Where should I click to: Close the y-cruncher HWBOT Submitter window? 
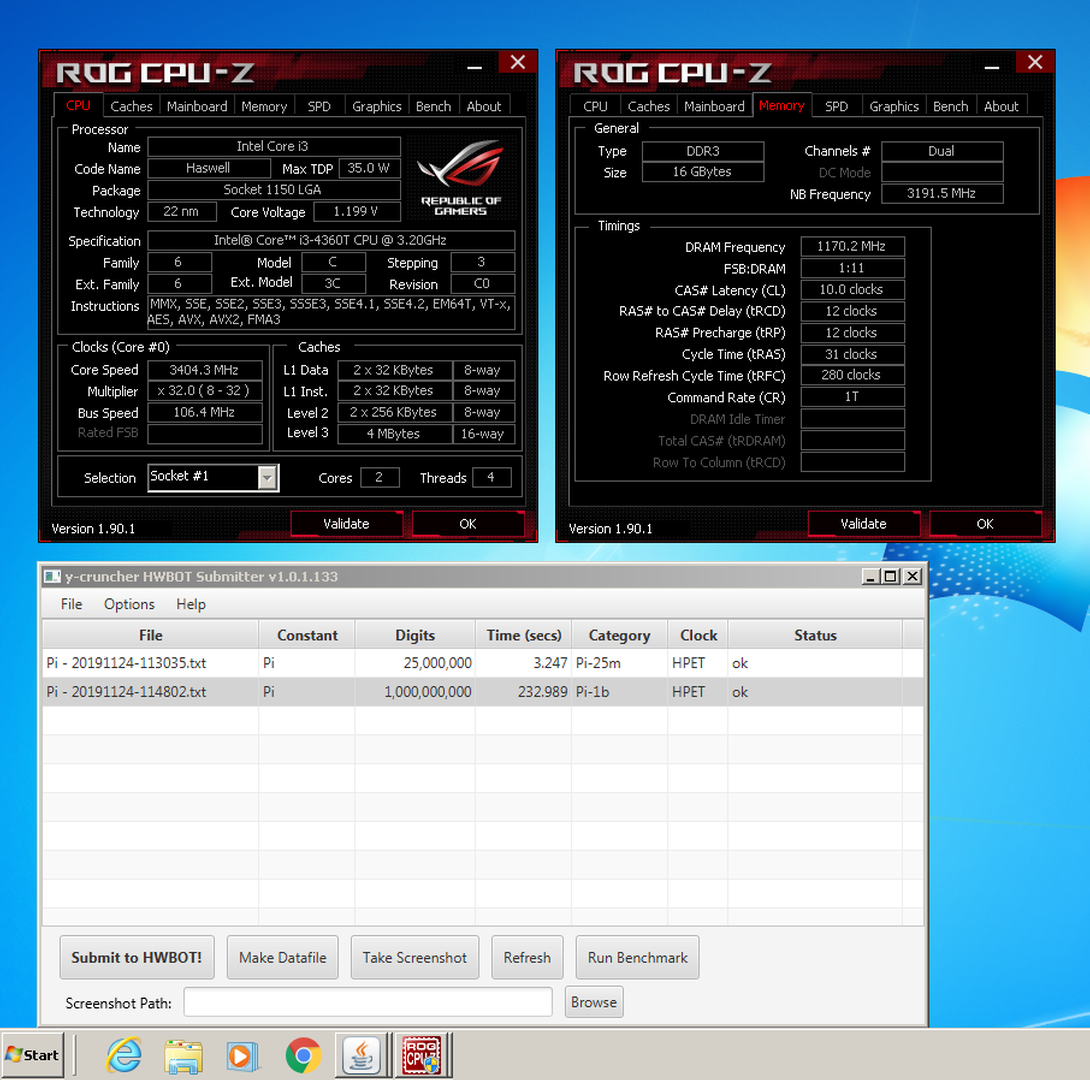click(x=912, y=576)
